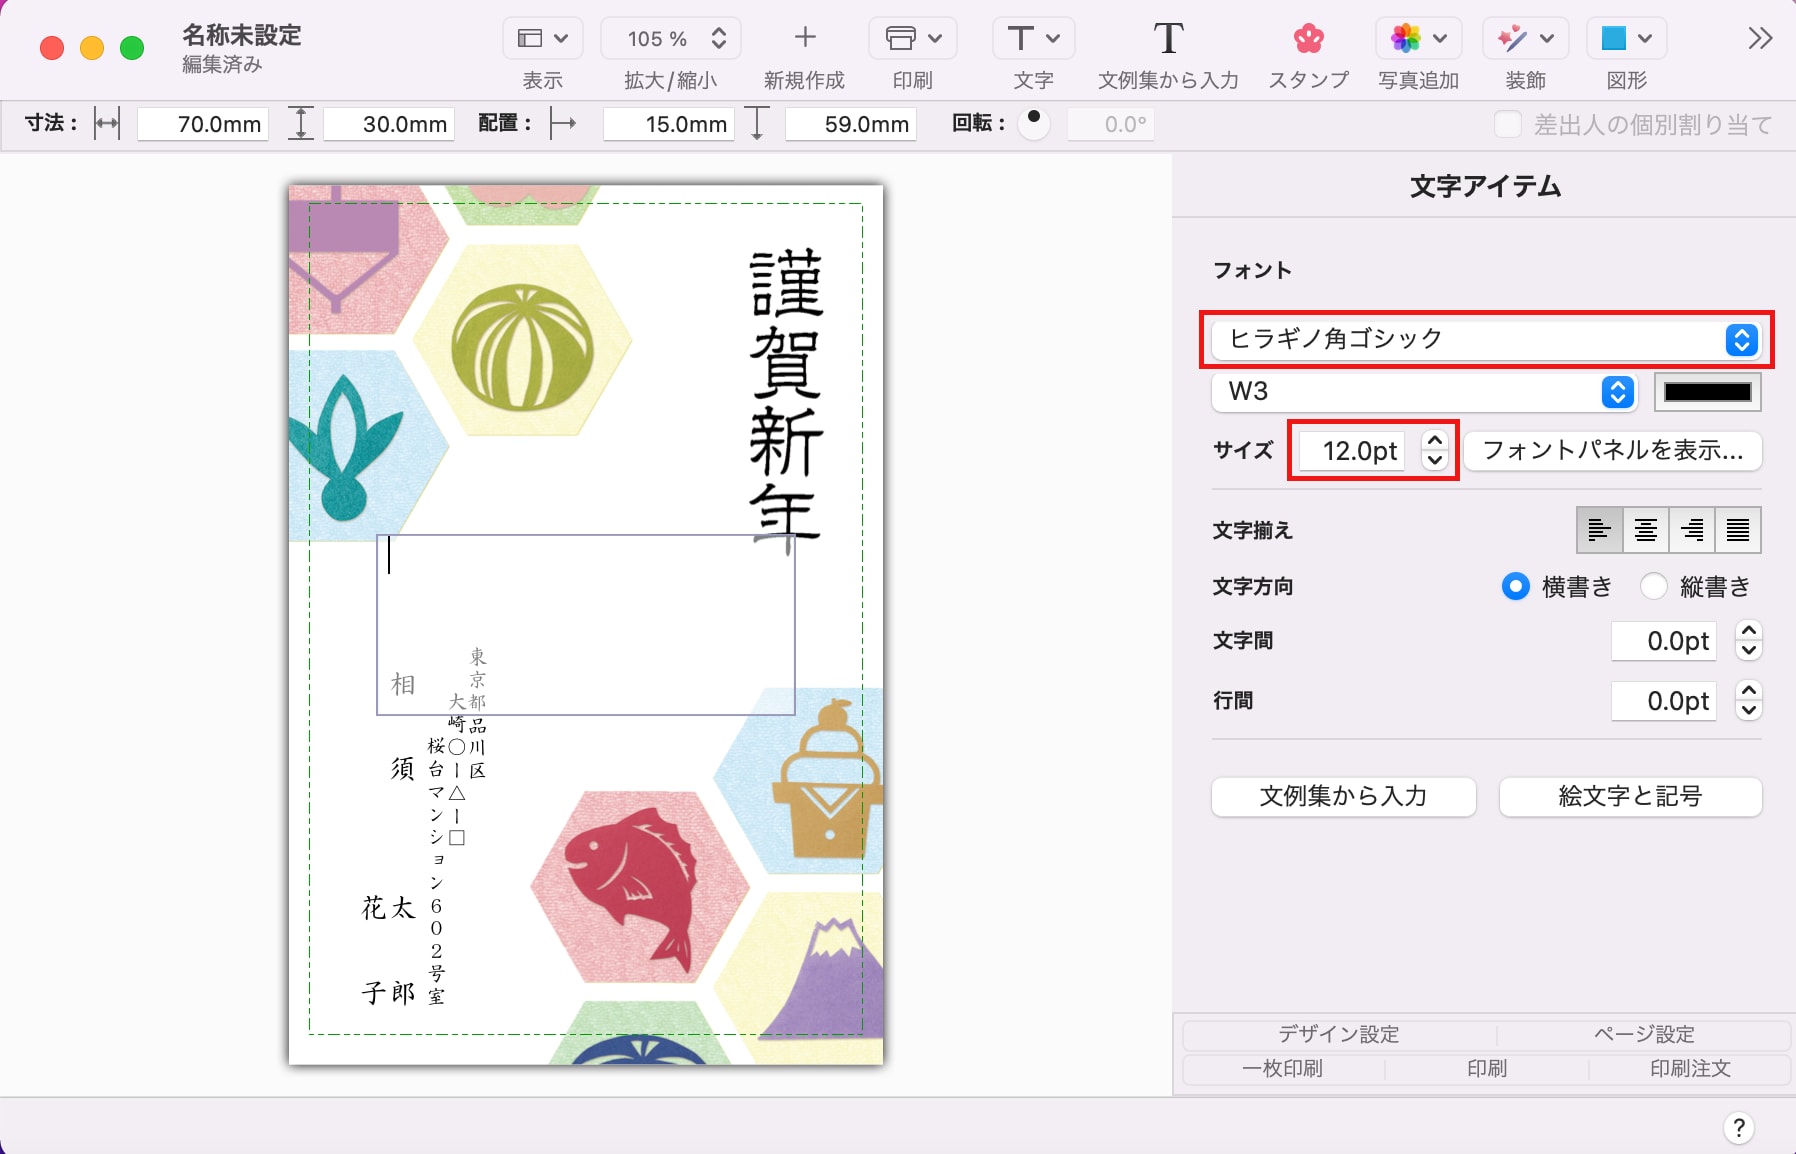Viewport: 1796px width, 1154px height.
Task: Click the 70.0mm width field
Action: [x=203, y=124]
